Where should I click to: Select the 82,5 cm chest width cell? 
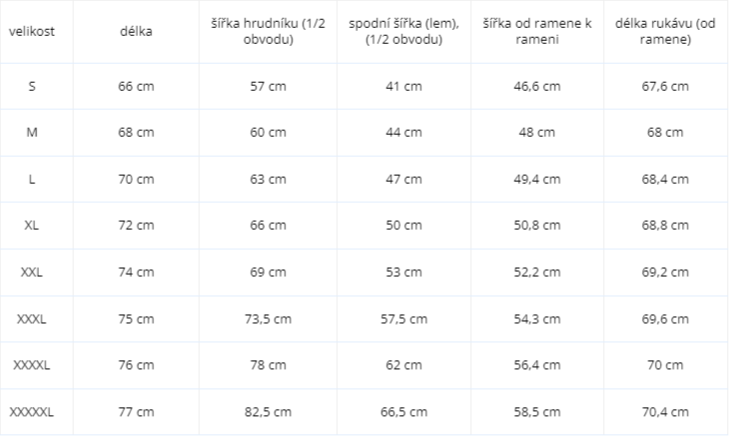pos(268,412)
